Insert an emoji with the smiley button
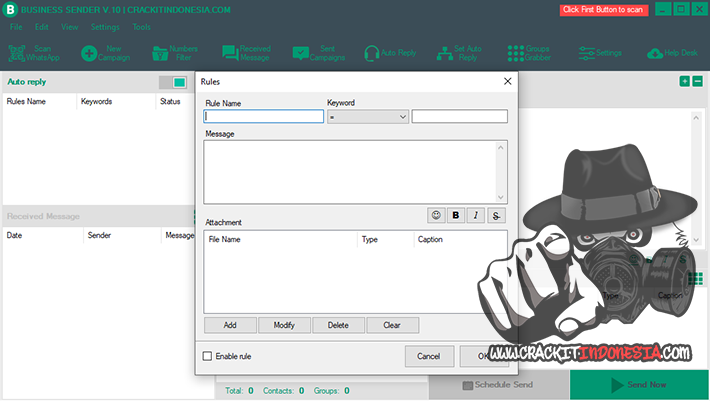This screenshot has height=401, width=710. pos(436,215)
